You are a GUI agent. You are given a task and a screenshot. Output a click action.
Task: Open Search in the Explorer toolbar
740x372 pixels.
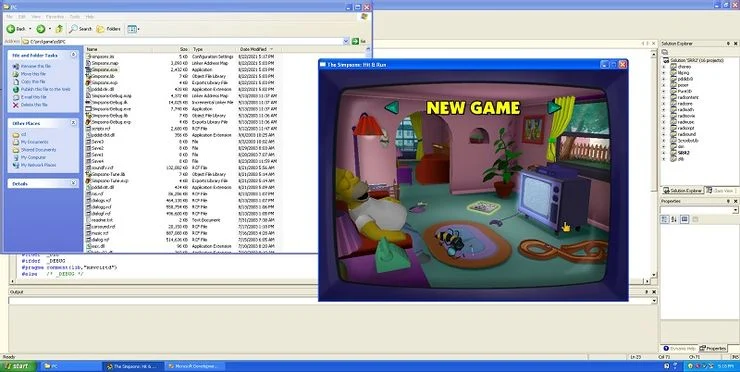click(81, 29)
